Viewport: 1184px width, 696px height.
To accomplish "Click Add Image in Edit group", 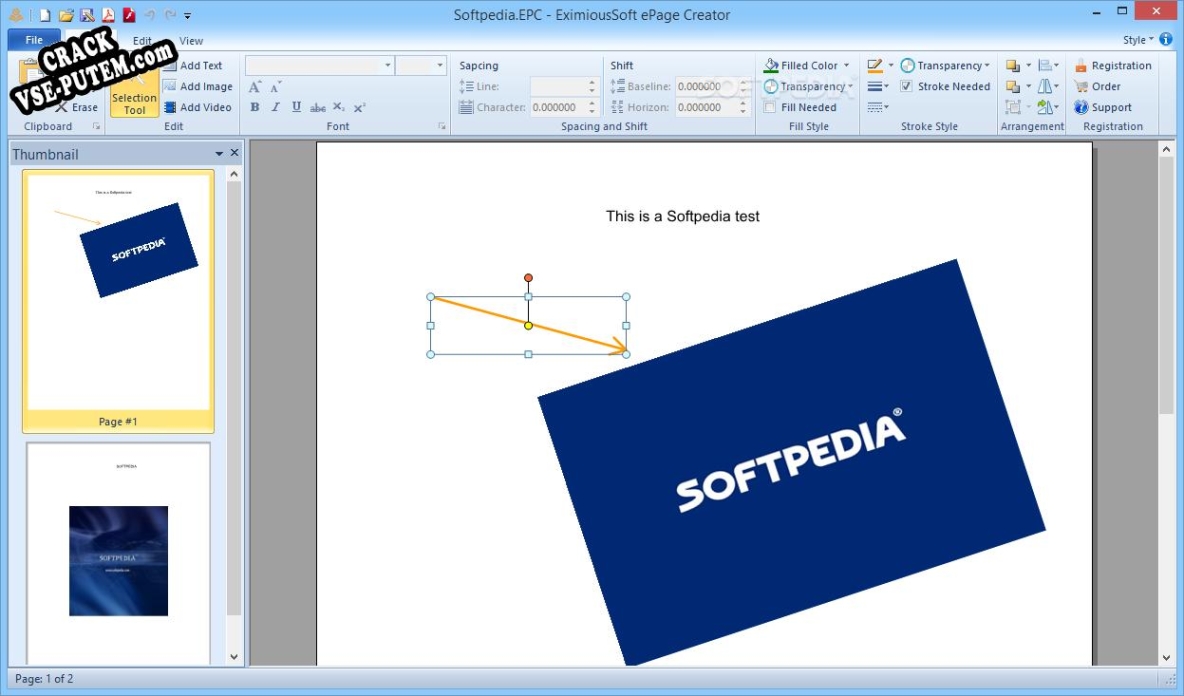I will pyautogui.click(x=198, y=86).
